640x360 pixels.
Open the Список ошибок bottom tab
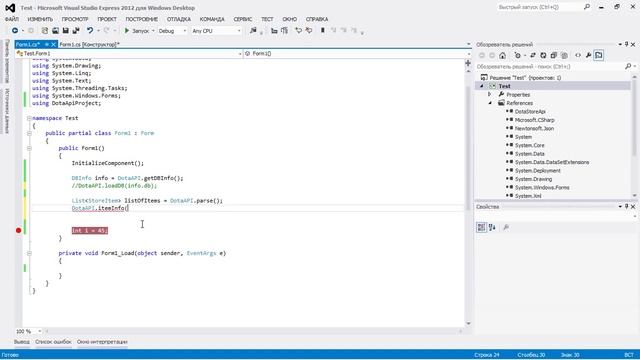53,342
